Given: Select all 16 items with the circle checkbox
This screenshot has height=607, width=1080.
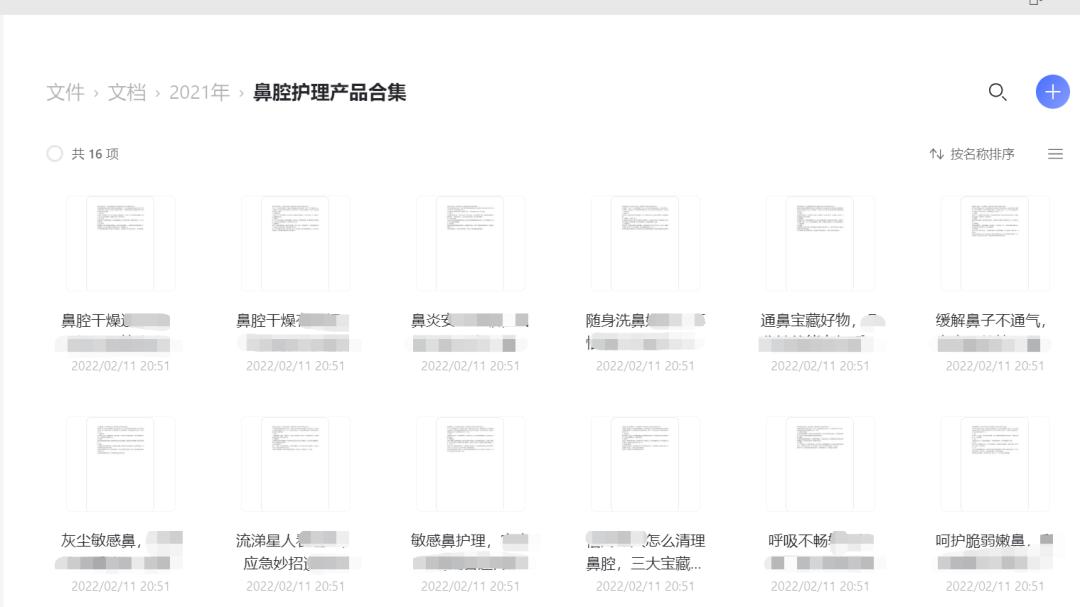Looking at the screenshot, I should click(55, 153).
